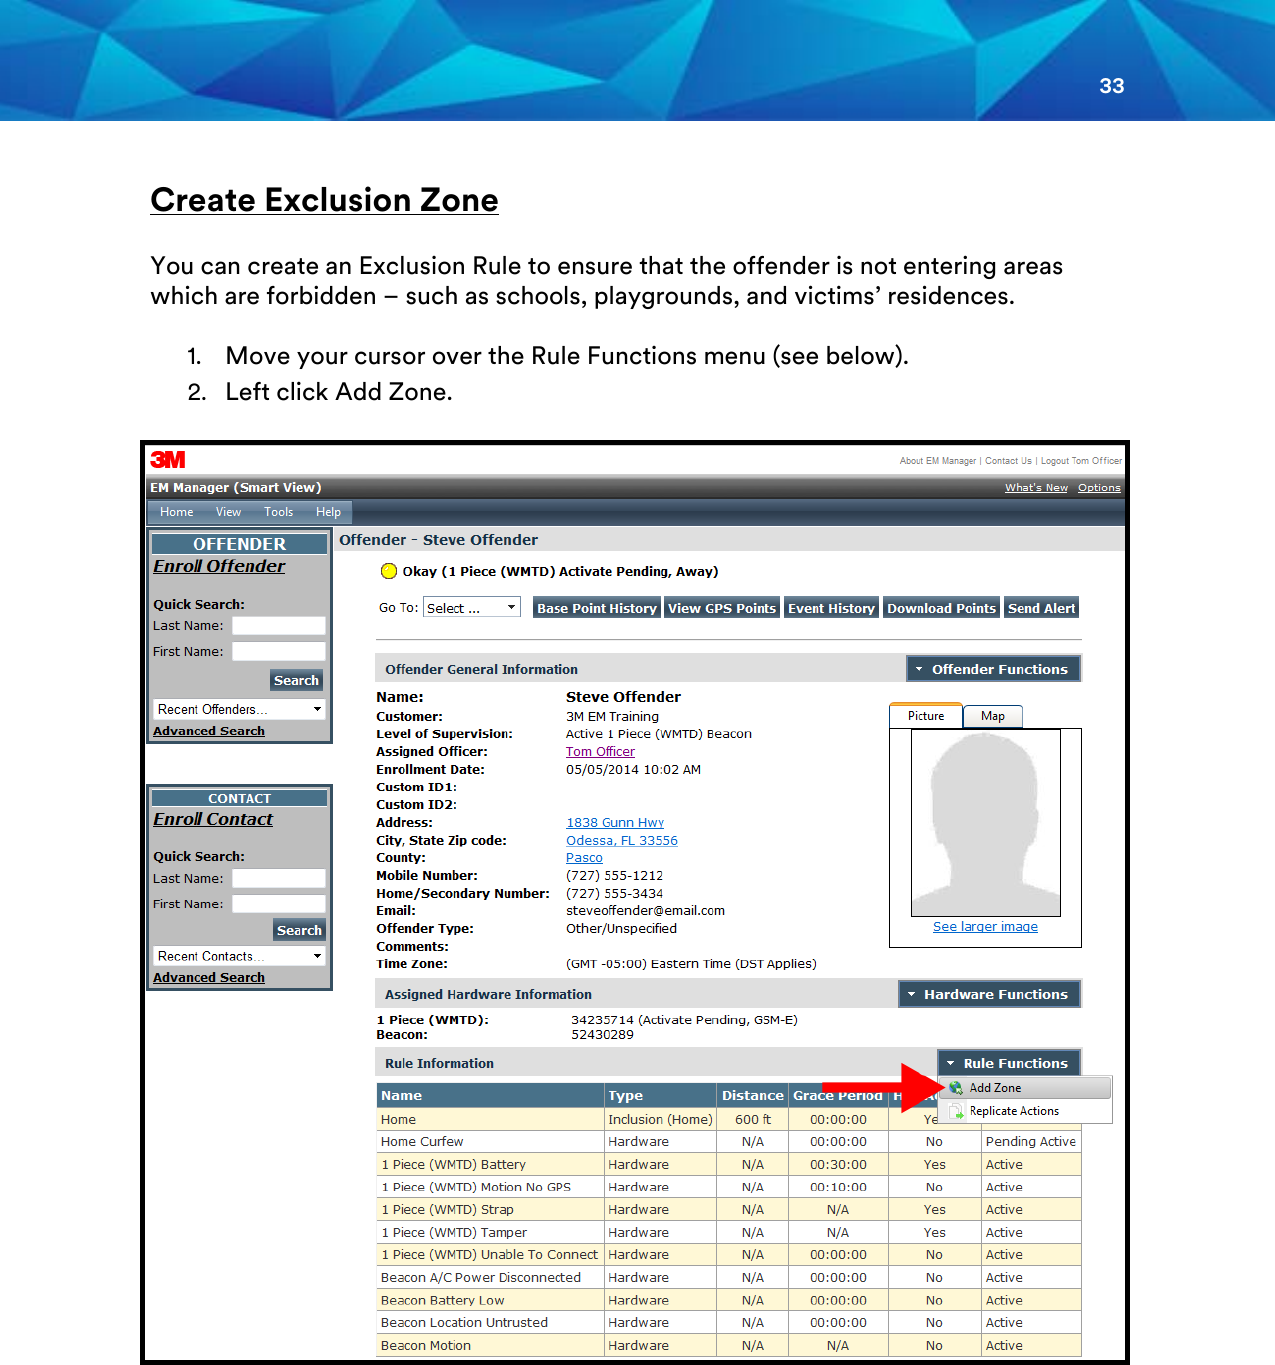
Task: Click Beacon Location Untrusted rule
Action: tap(464, 1323)
